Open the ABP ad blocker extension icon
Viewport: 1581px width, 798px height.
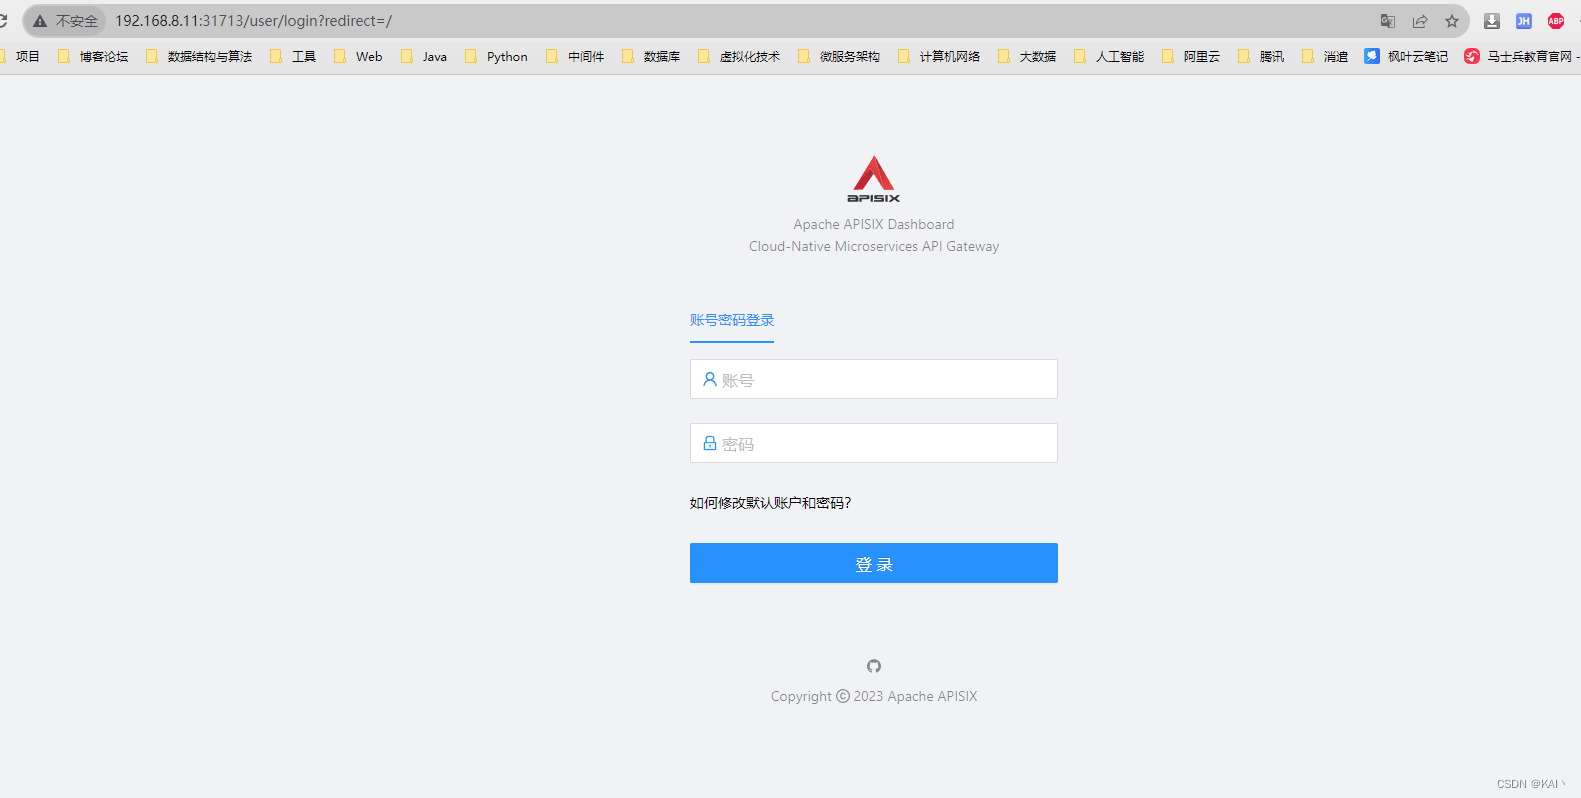[1556, 21]
